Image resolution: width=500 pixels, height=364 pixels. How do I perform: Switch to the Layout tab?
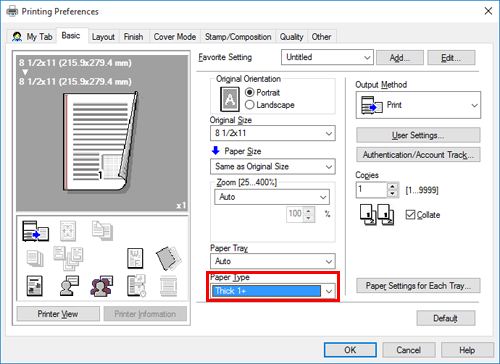point(103,37)
